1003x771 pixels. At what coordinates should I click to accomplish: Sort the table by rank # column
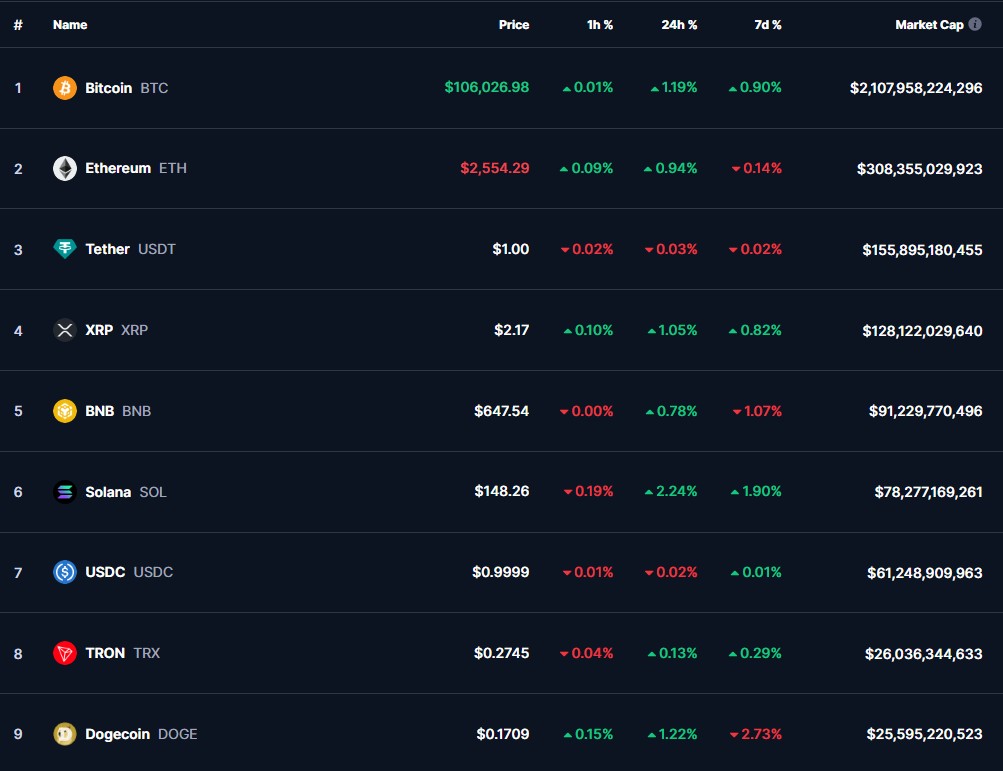point(18,25)
